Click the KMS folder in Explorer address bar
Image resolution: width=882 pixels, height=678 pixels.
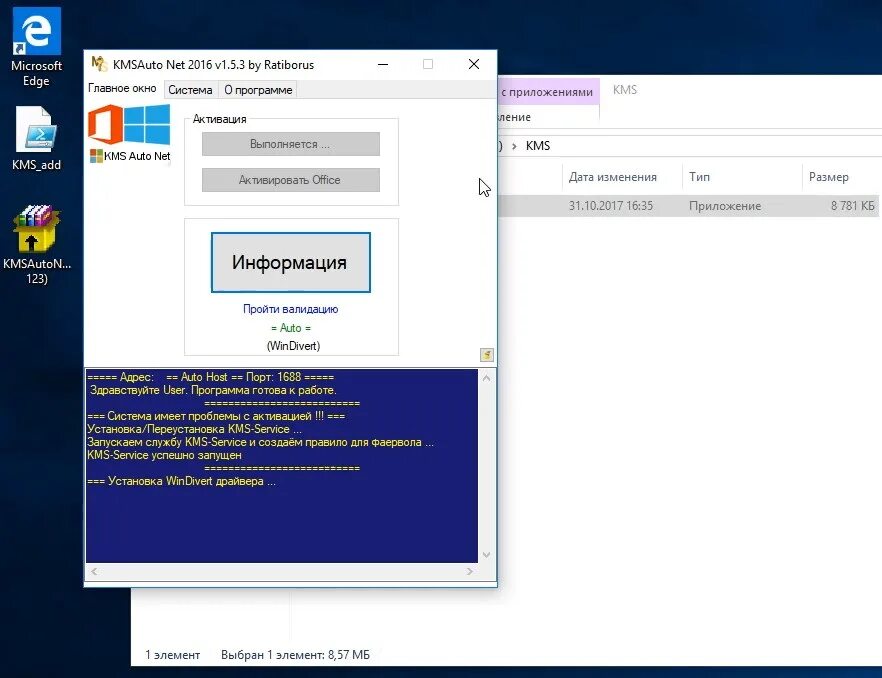538,146
